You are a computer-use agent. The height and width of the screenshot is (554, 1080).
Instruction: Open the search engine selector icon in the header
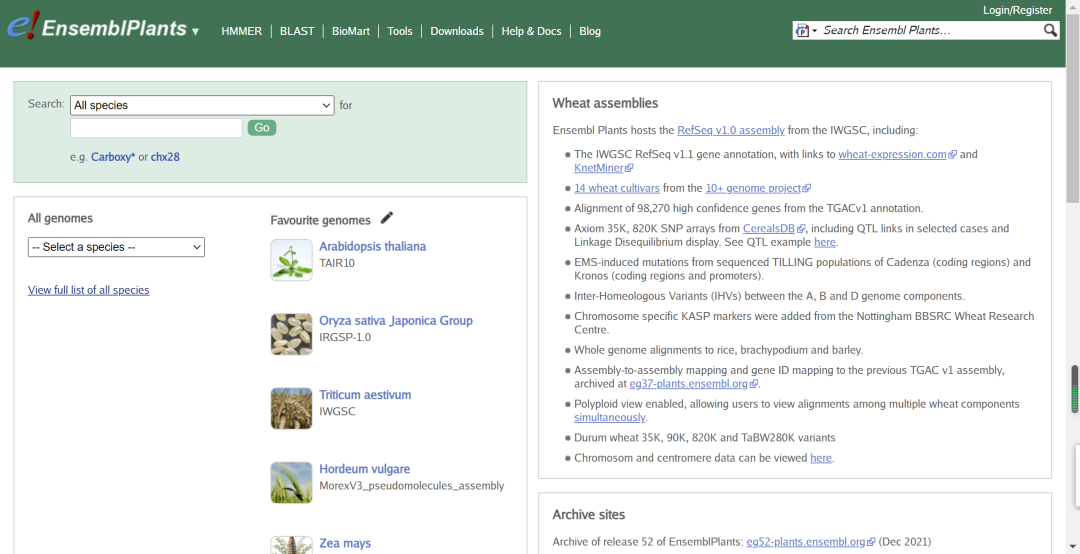[804, 30]
